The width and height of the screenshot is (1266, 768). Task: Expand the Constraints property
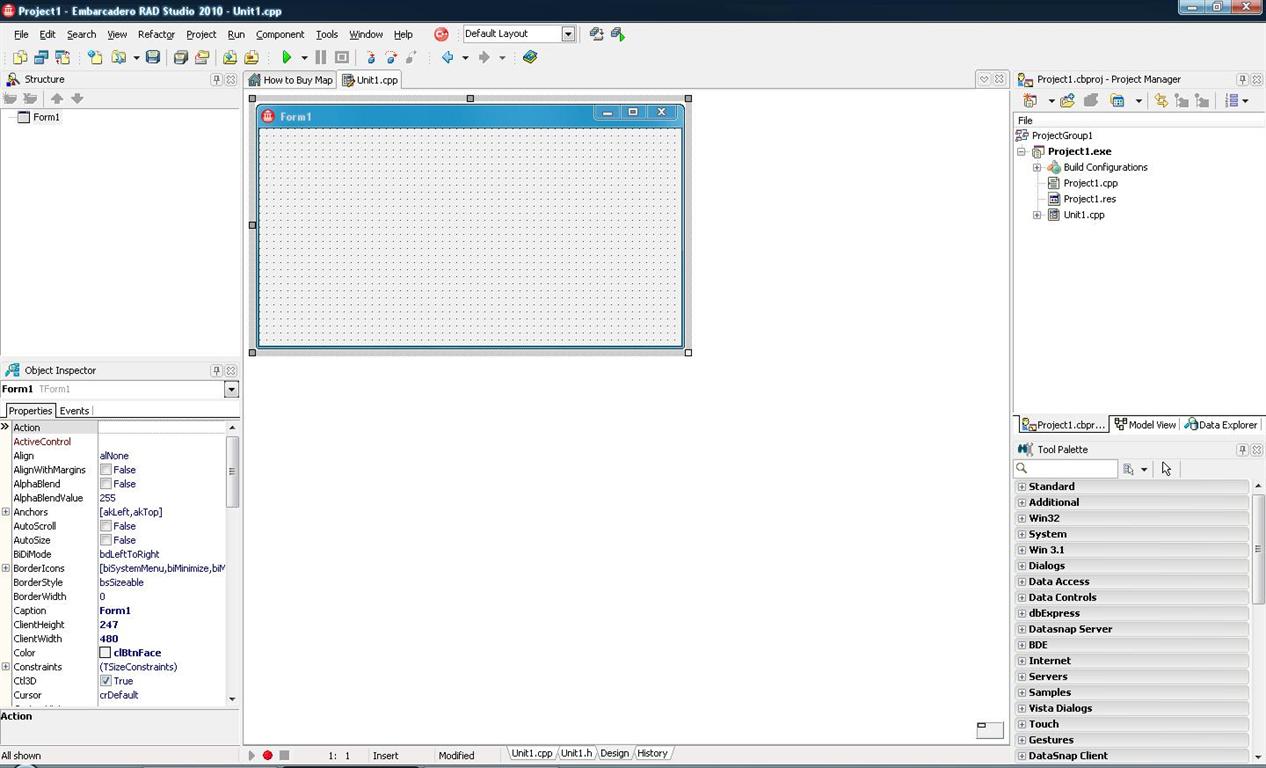6,667
